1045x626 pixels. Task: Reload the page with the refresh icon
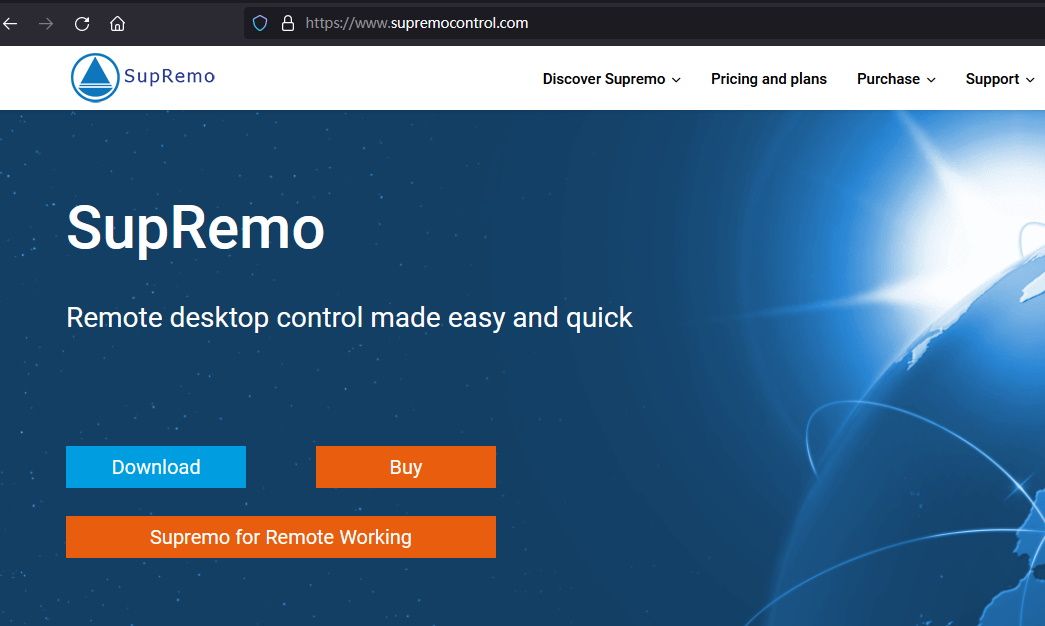(x=82, y=24)
